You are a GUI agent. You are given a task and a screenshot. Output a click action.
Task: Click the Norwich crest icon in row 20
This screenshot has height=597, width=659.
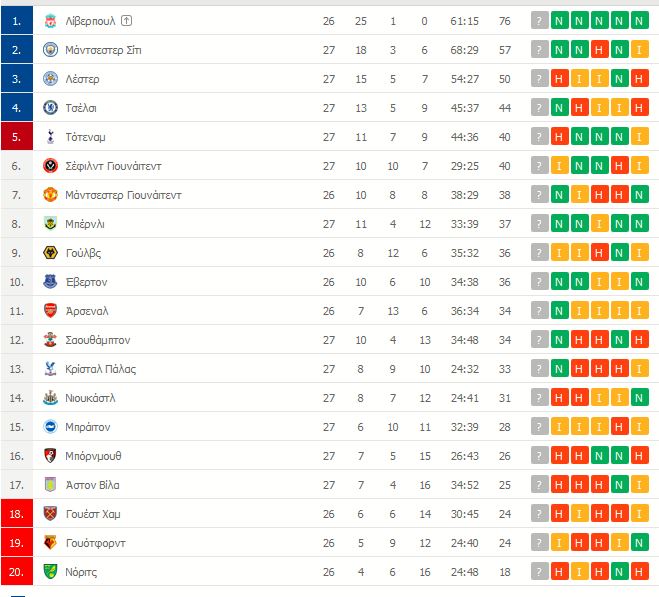pos(50,571)
